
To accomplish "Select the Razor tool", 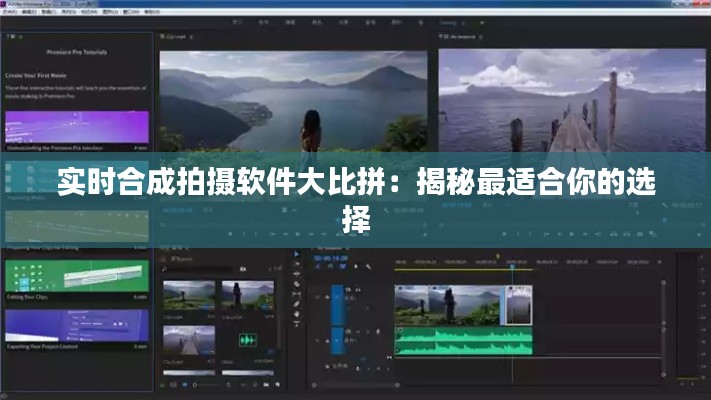I will [x=296, y=284].
